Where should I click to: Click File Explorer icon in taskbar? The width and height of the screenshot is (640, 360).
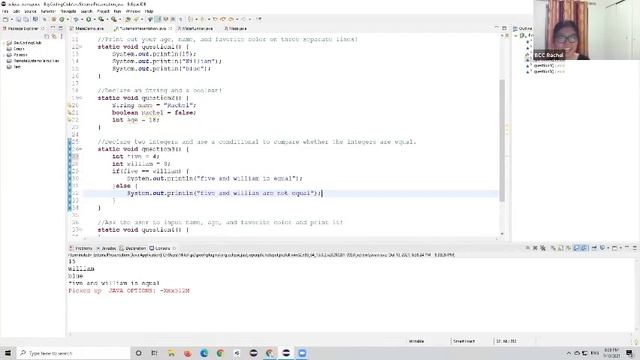[171, 353]
